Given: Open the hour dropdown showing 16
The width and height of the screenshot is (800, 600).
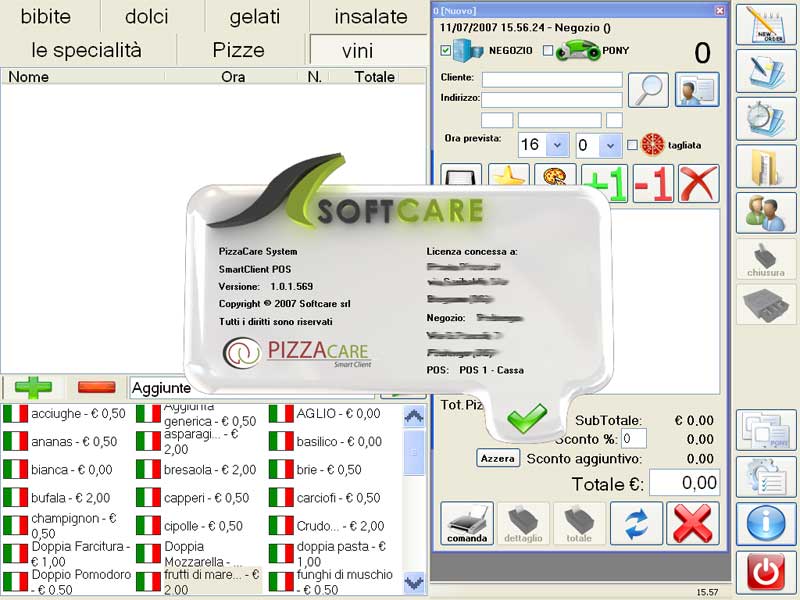Looking at the screenshot, I should [x=557, y=145].
